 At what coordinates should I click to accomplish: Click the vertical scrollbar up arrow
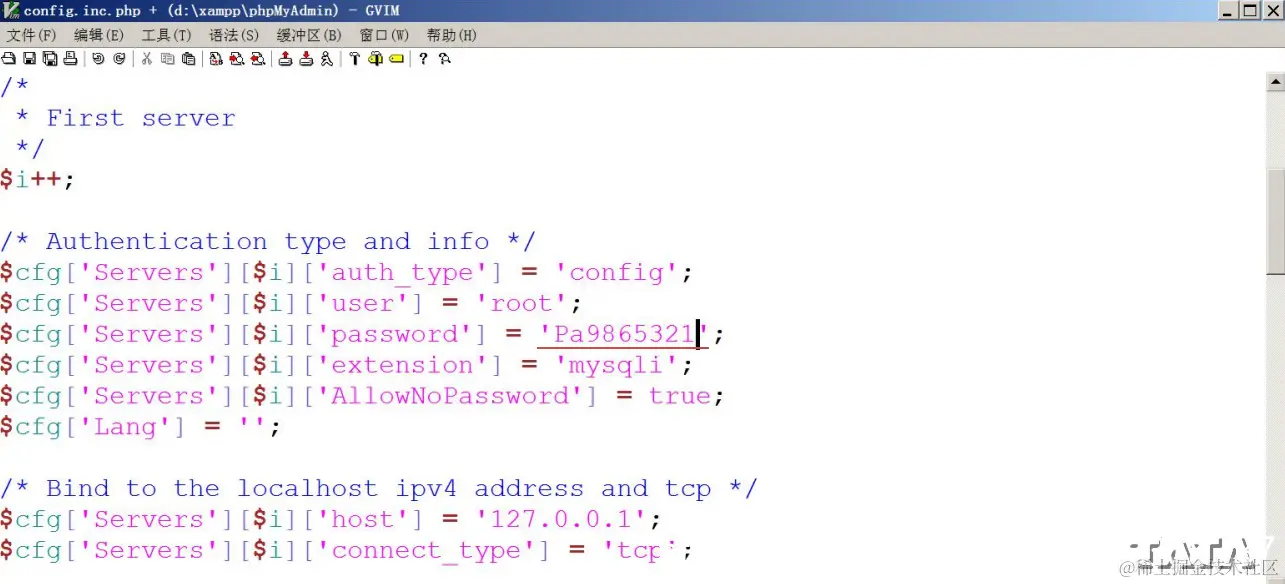pyautogui.click(x=1276, y=82)
